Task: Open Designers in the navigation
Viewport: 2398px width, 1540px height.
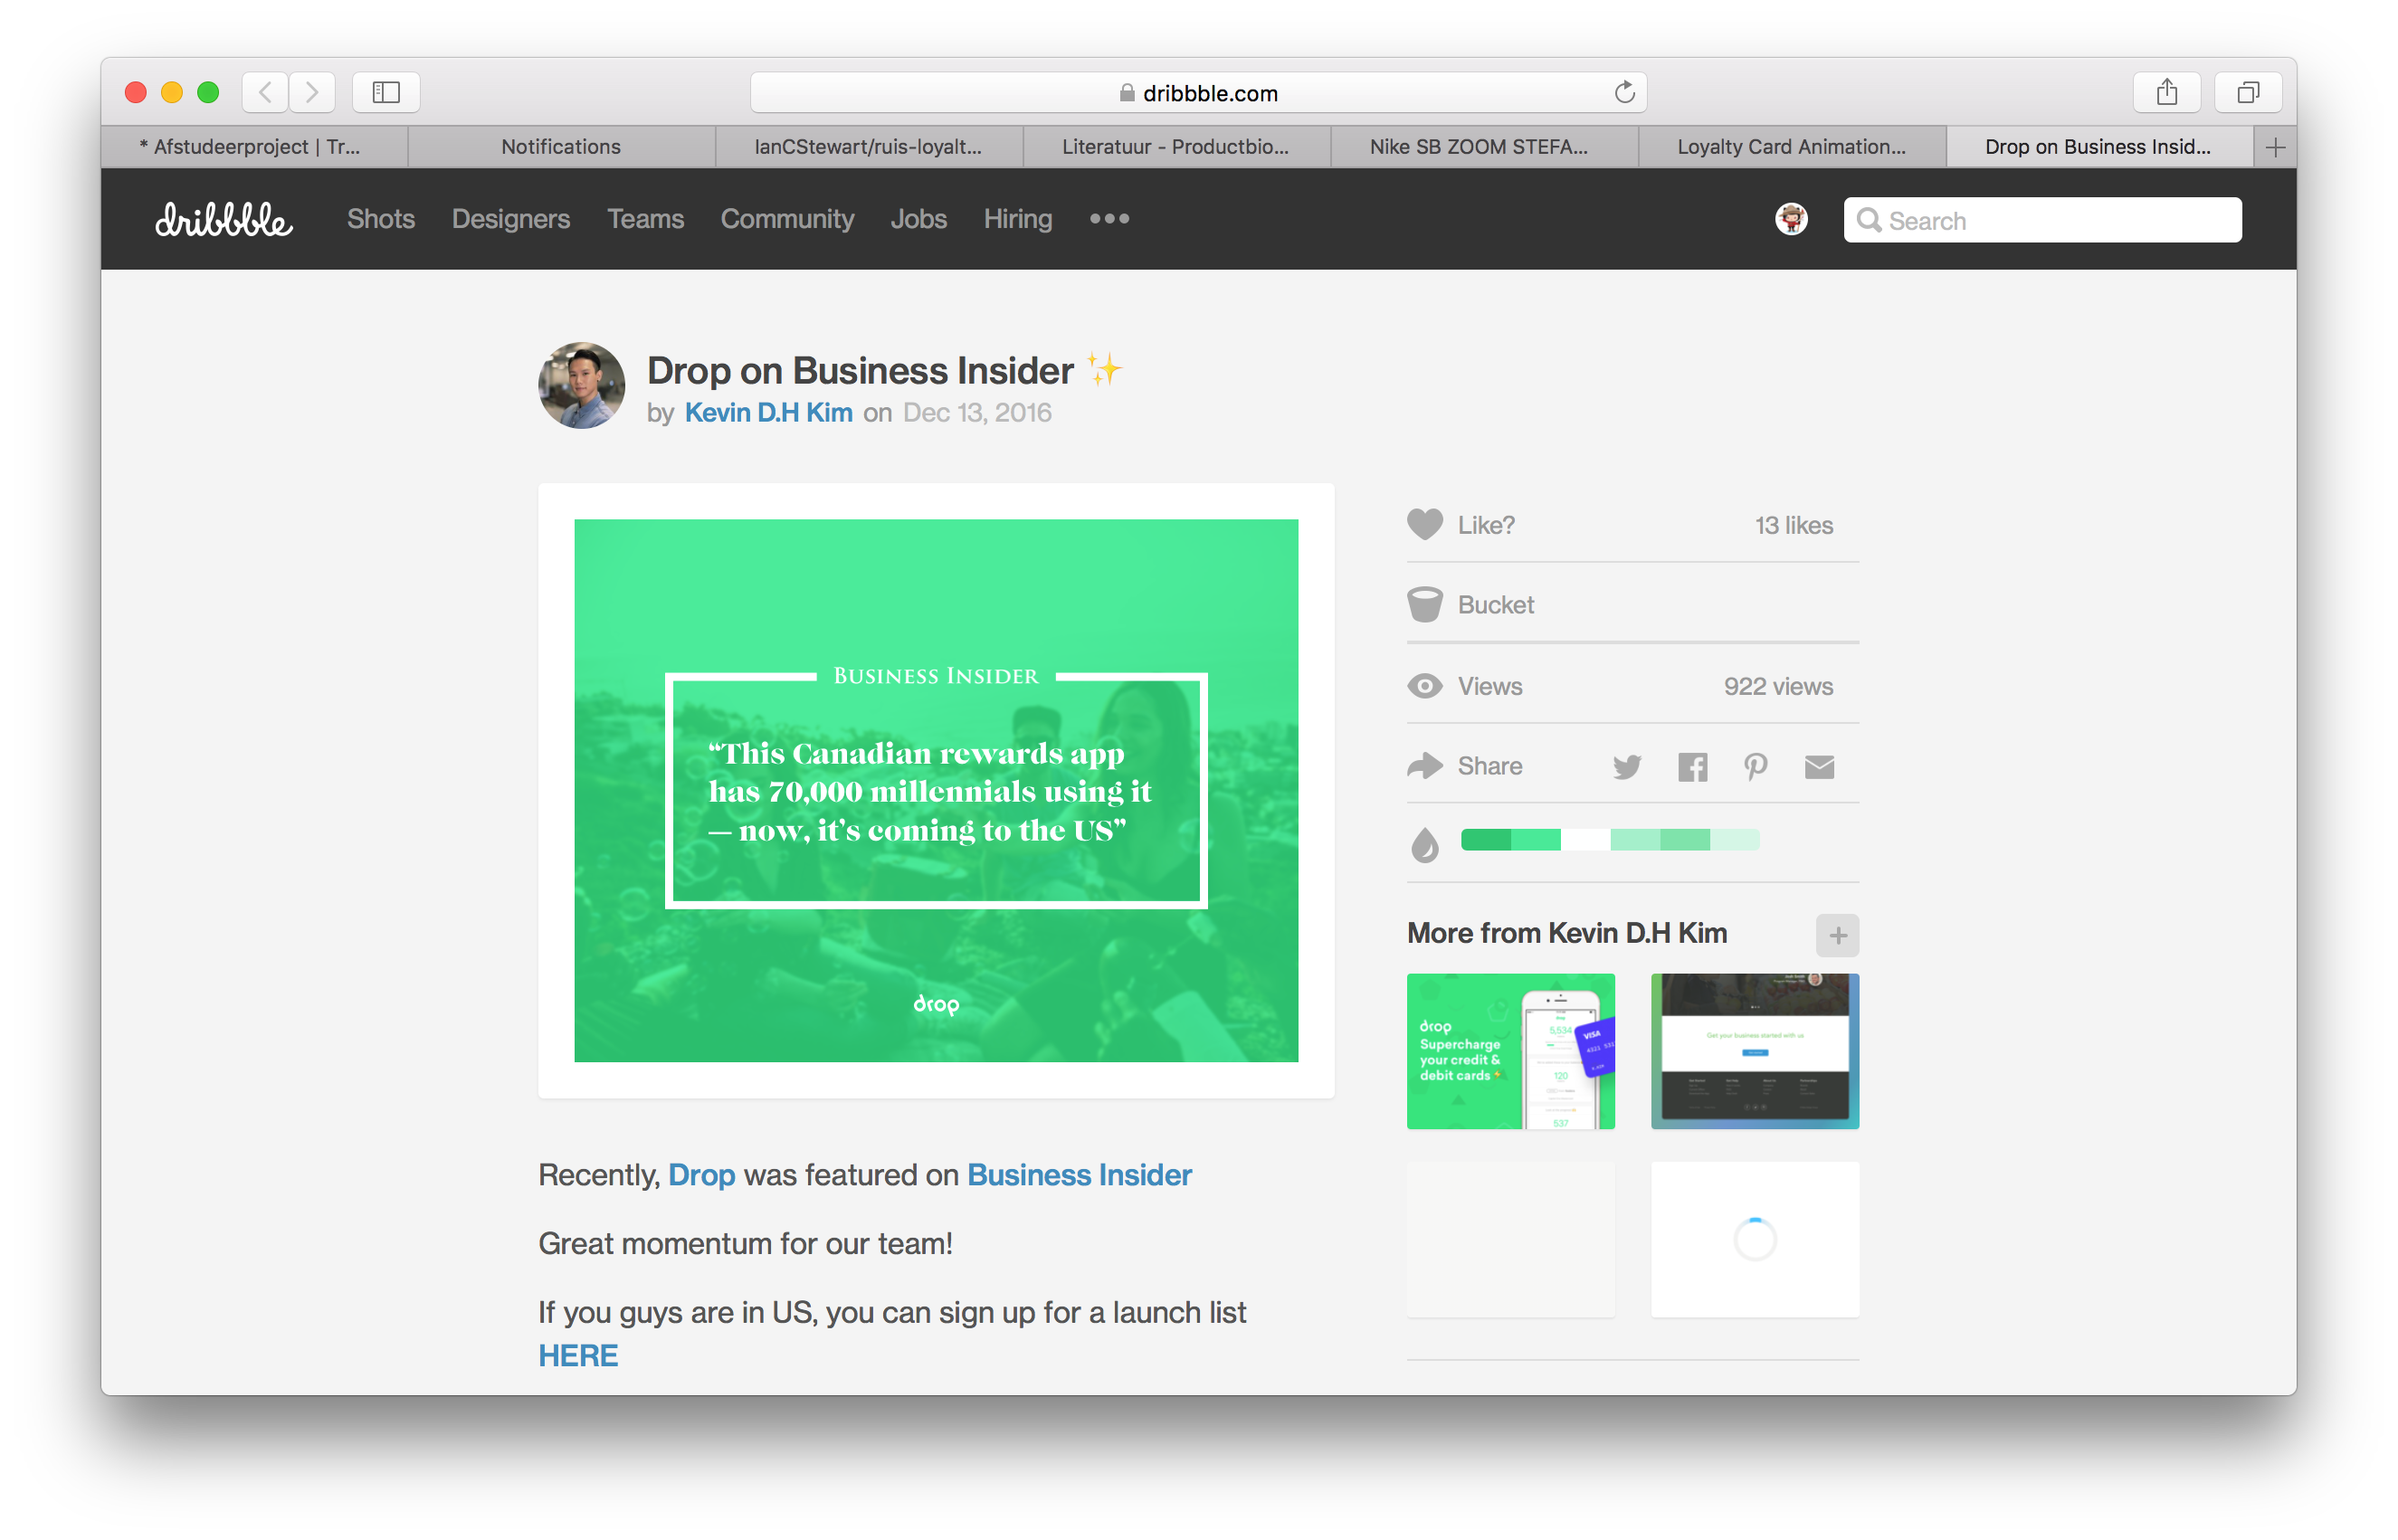Action: (x=511, y=219)
